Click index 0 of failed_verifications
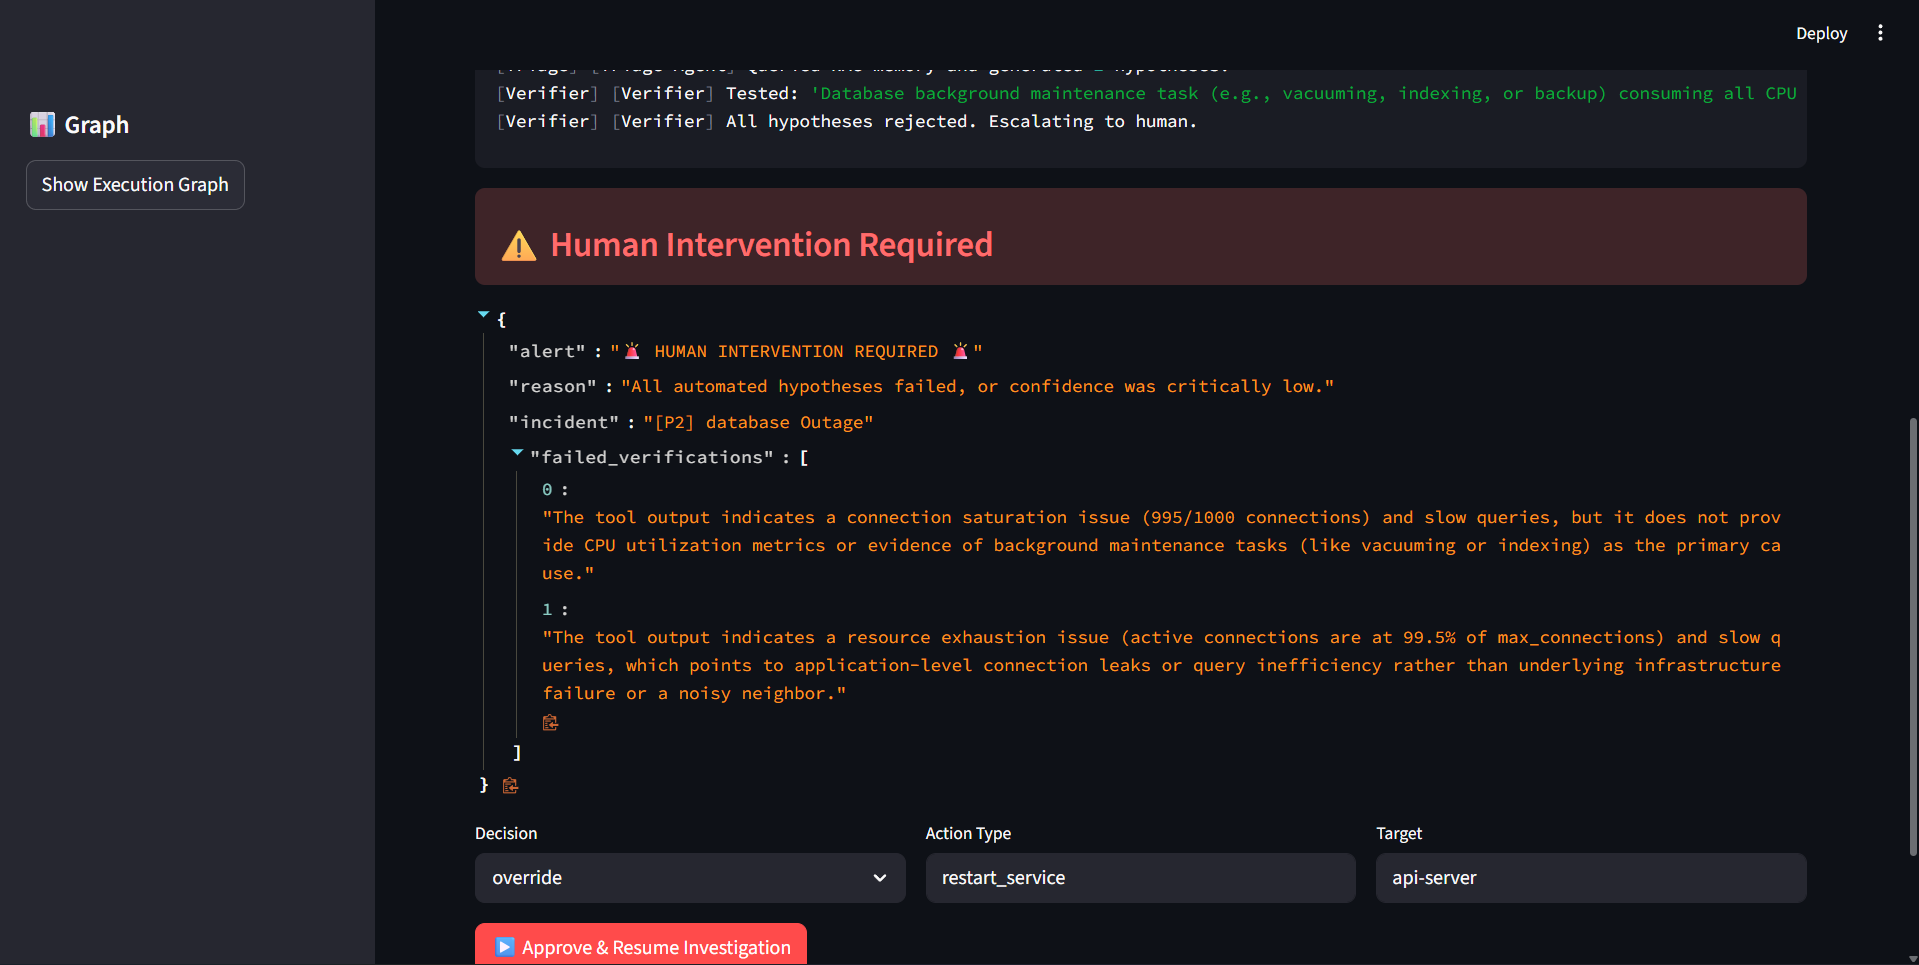 pyautogui.click(x=547, y=490)
